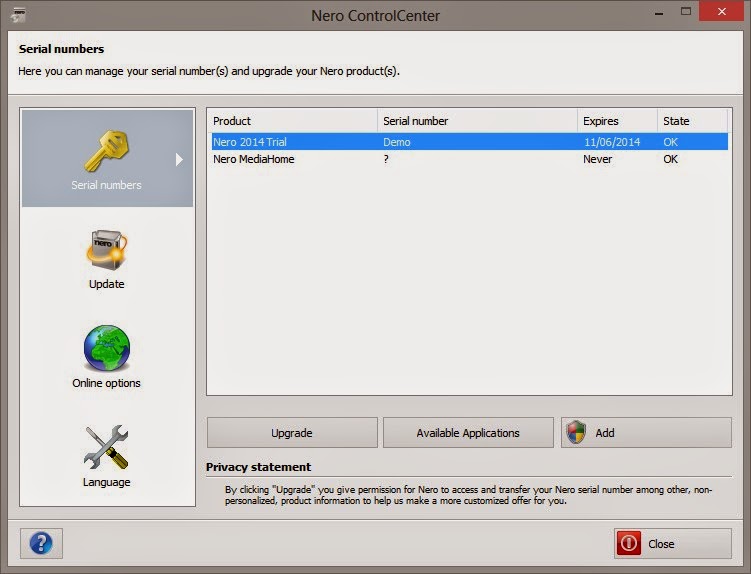The width and height of the screenshot is (751, 574).
Task: Sort by the Serial number column header
Action: pyautogui.click(x=478, y=121)
